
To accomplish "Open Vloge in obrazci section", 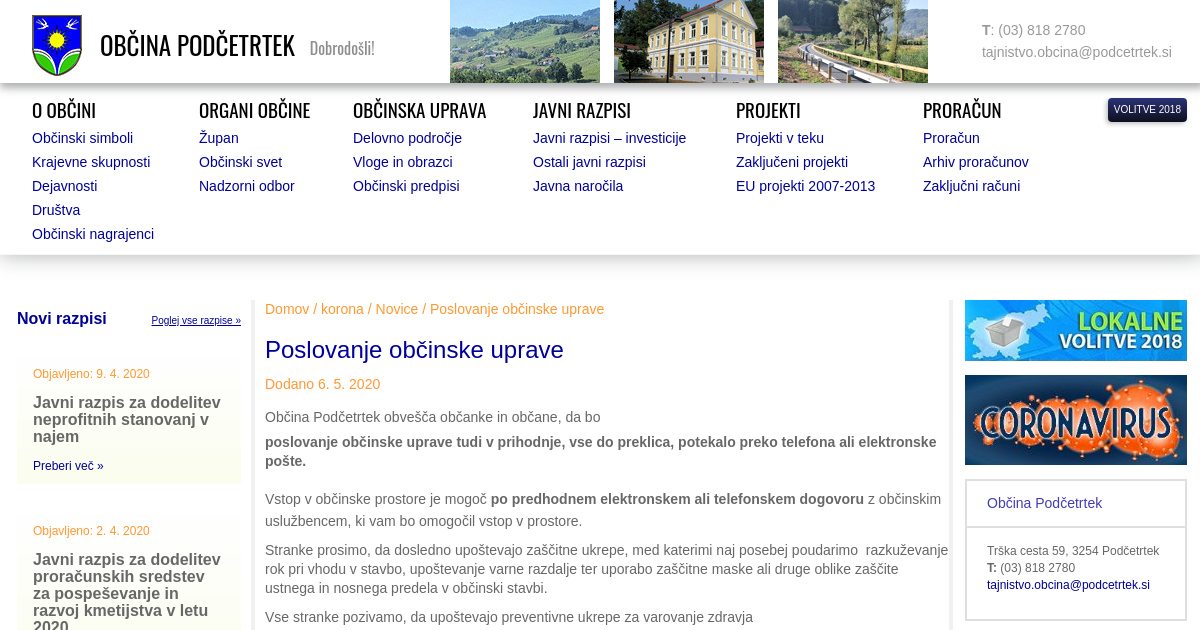I will point(402,162).
